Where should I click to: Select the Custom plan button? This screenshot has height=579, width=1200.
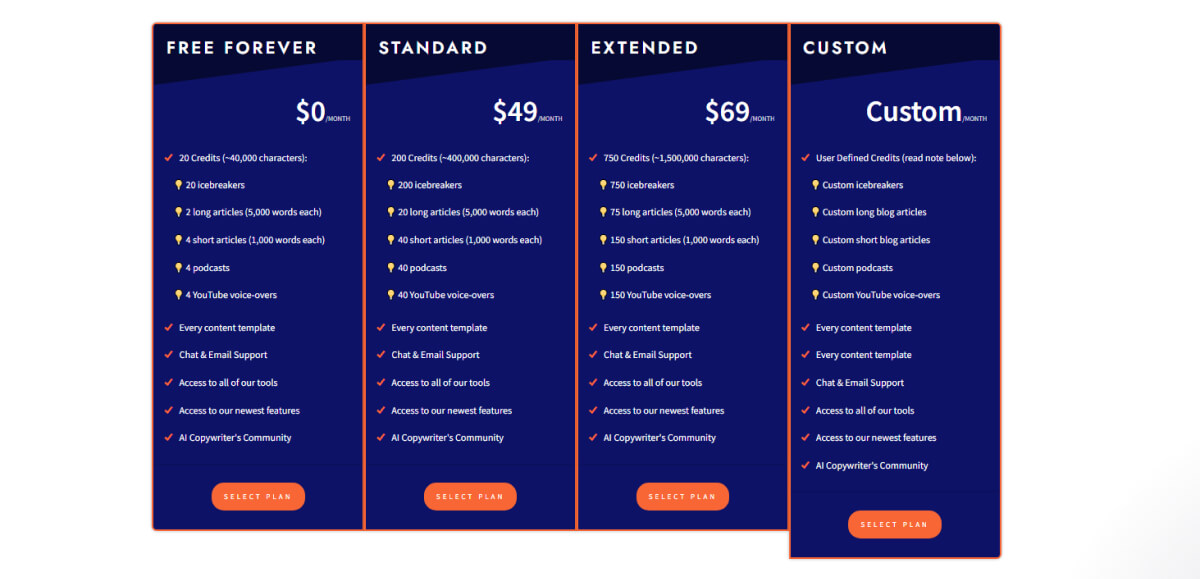tap(894, 524)
